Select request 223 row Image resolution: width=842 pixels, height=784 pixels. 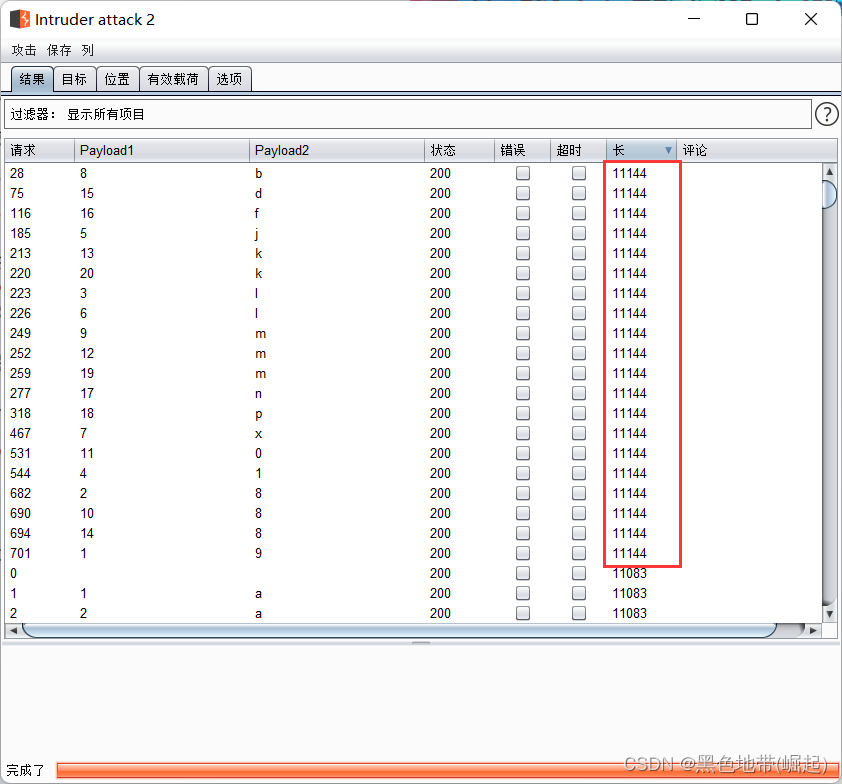pyautogui.click(x=413, y=293)
